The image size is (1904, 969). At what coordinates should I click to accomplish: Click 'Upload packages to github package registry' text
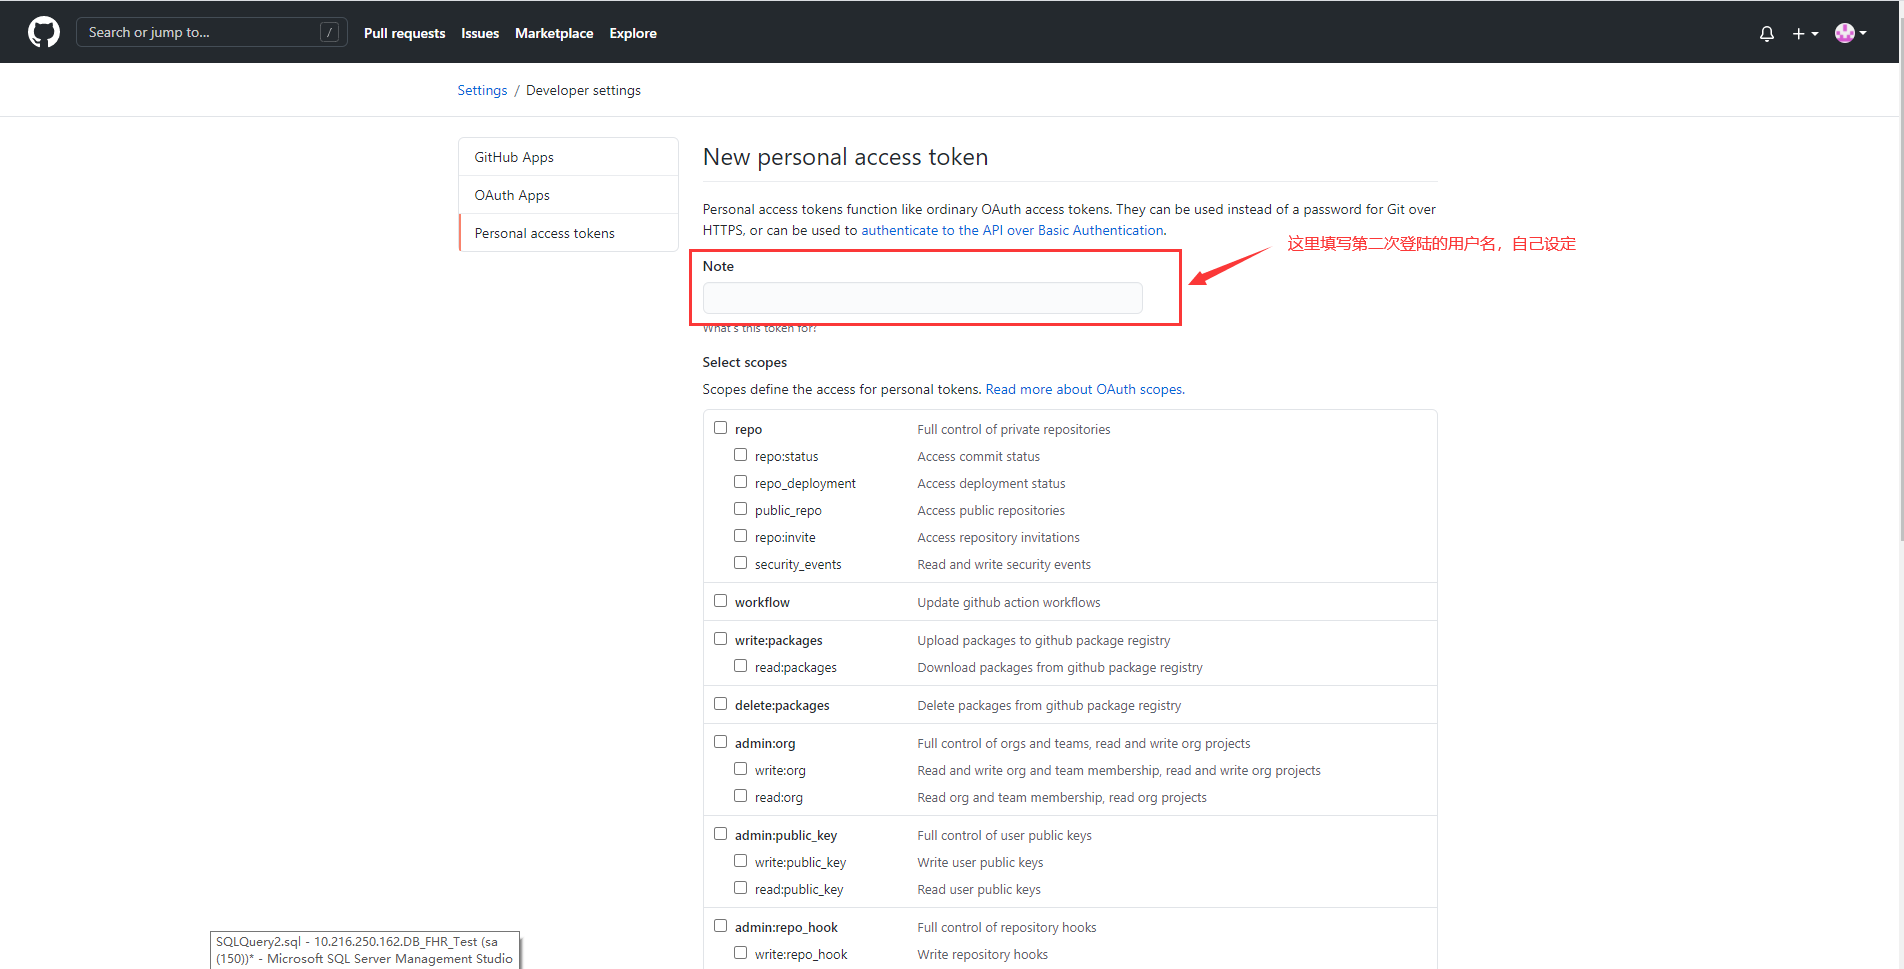tap(1044, 641)
